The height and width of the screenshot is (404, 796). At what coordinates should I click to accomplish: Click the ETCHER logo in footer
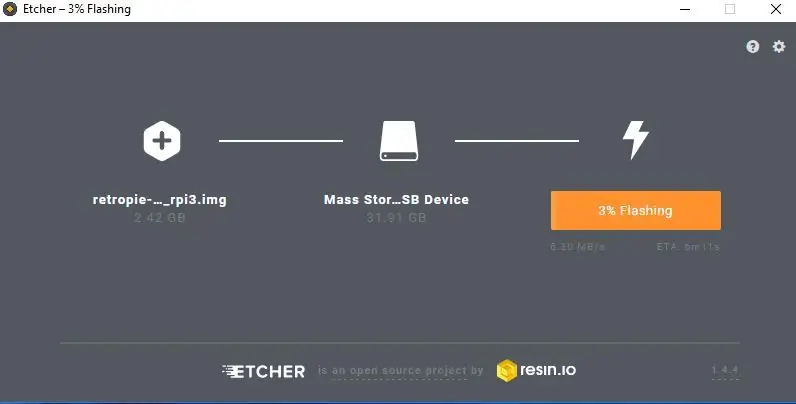tap(263, 371)
